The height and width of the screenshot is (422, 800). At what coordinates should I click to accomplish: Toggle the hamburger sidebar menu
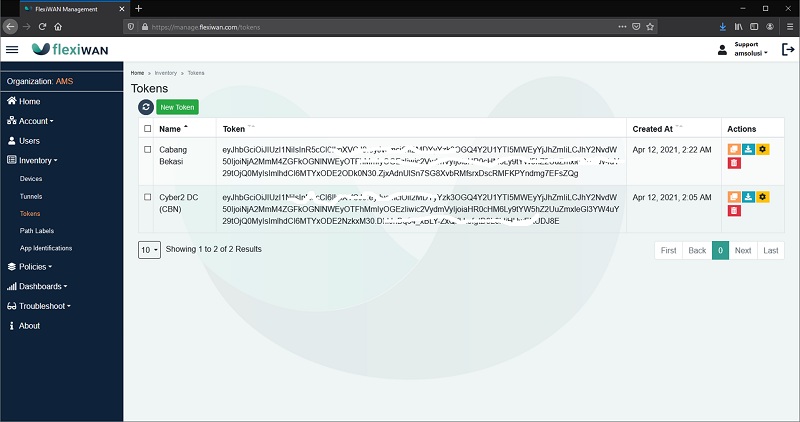pos(12,49)
